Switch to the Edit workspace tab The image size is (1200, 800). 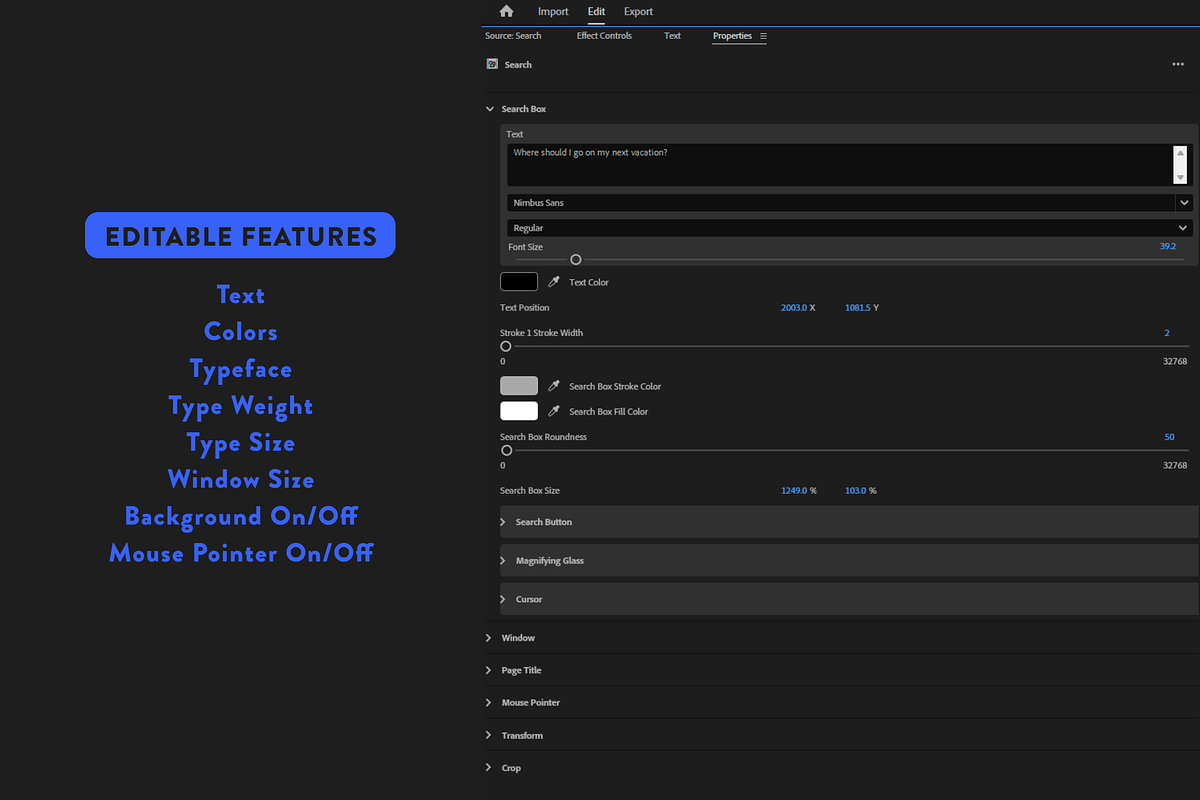(x=596, y=12)
